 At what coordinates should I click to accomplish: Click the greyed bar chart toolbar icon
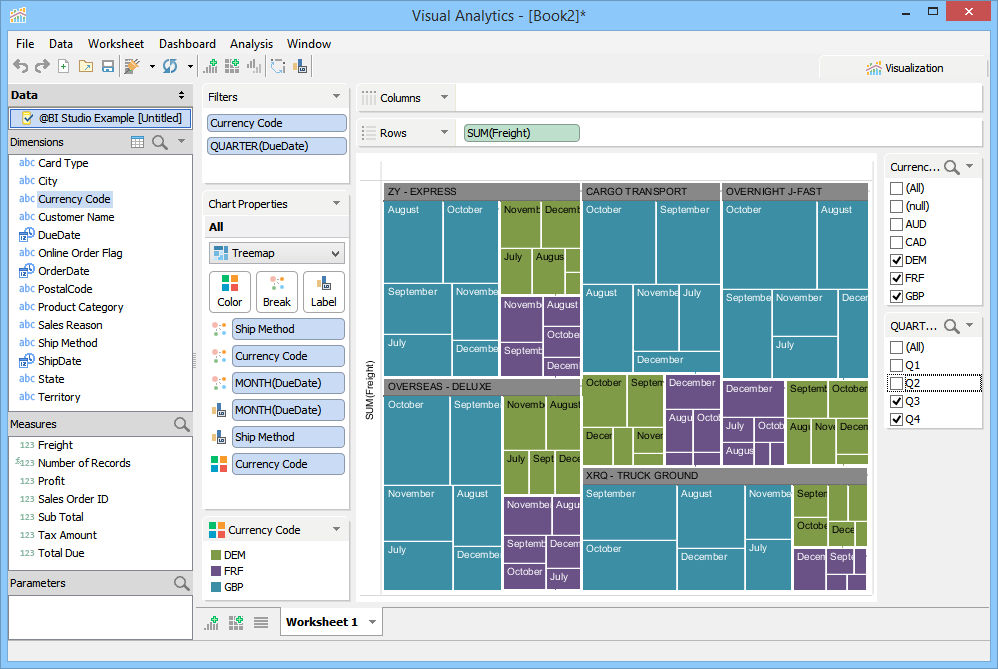pos(254,66)
